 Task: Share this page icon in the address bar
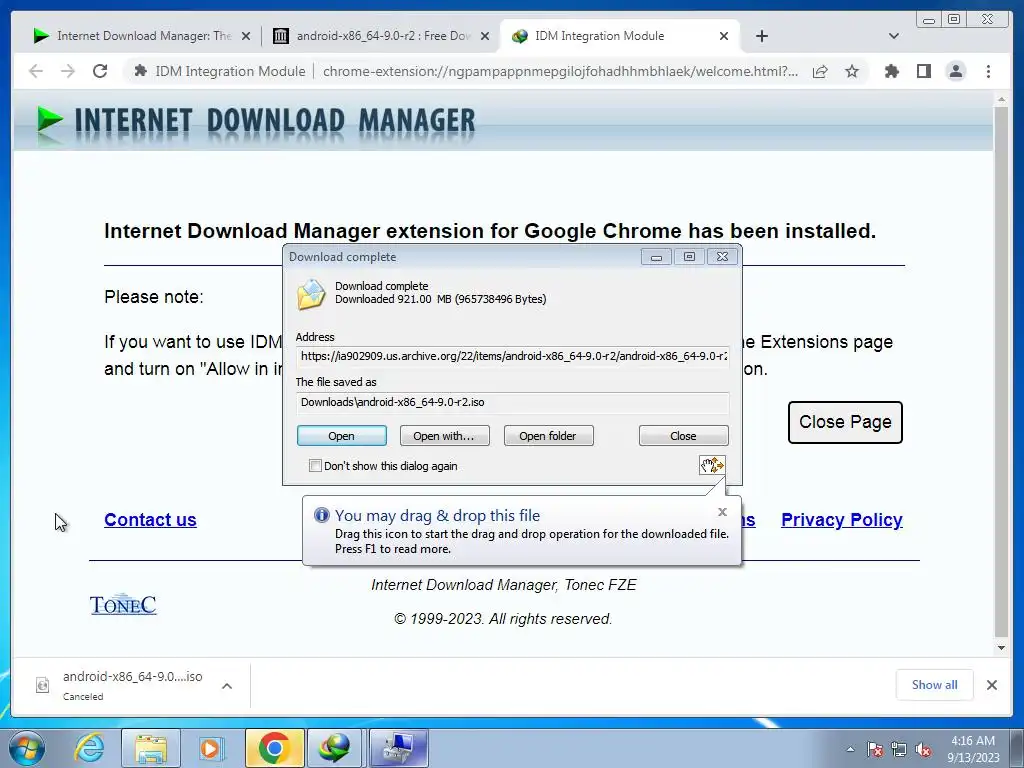pos(820,71)
